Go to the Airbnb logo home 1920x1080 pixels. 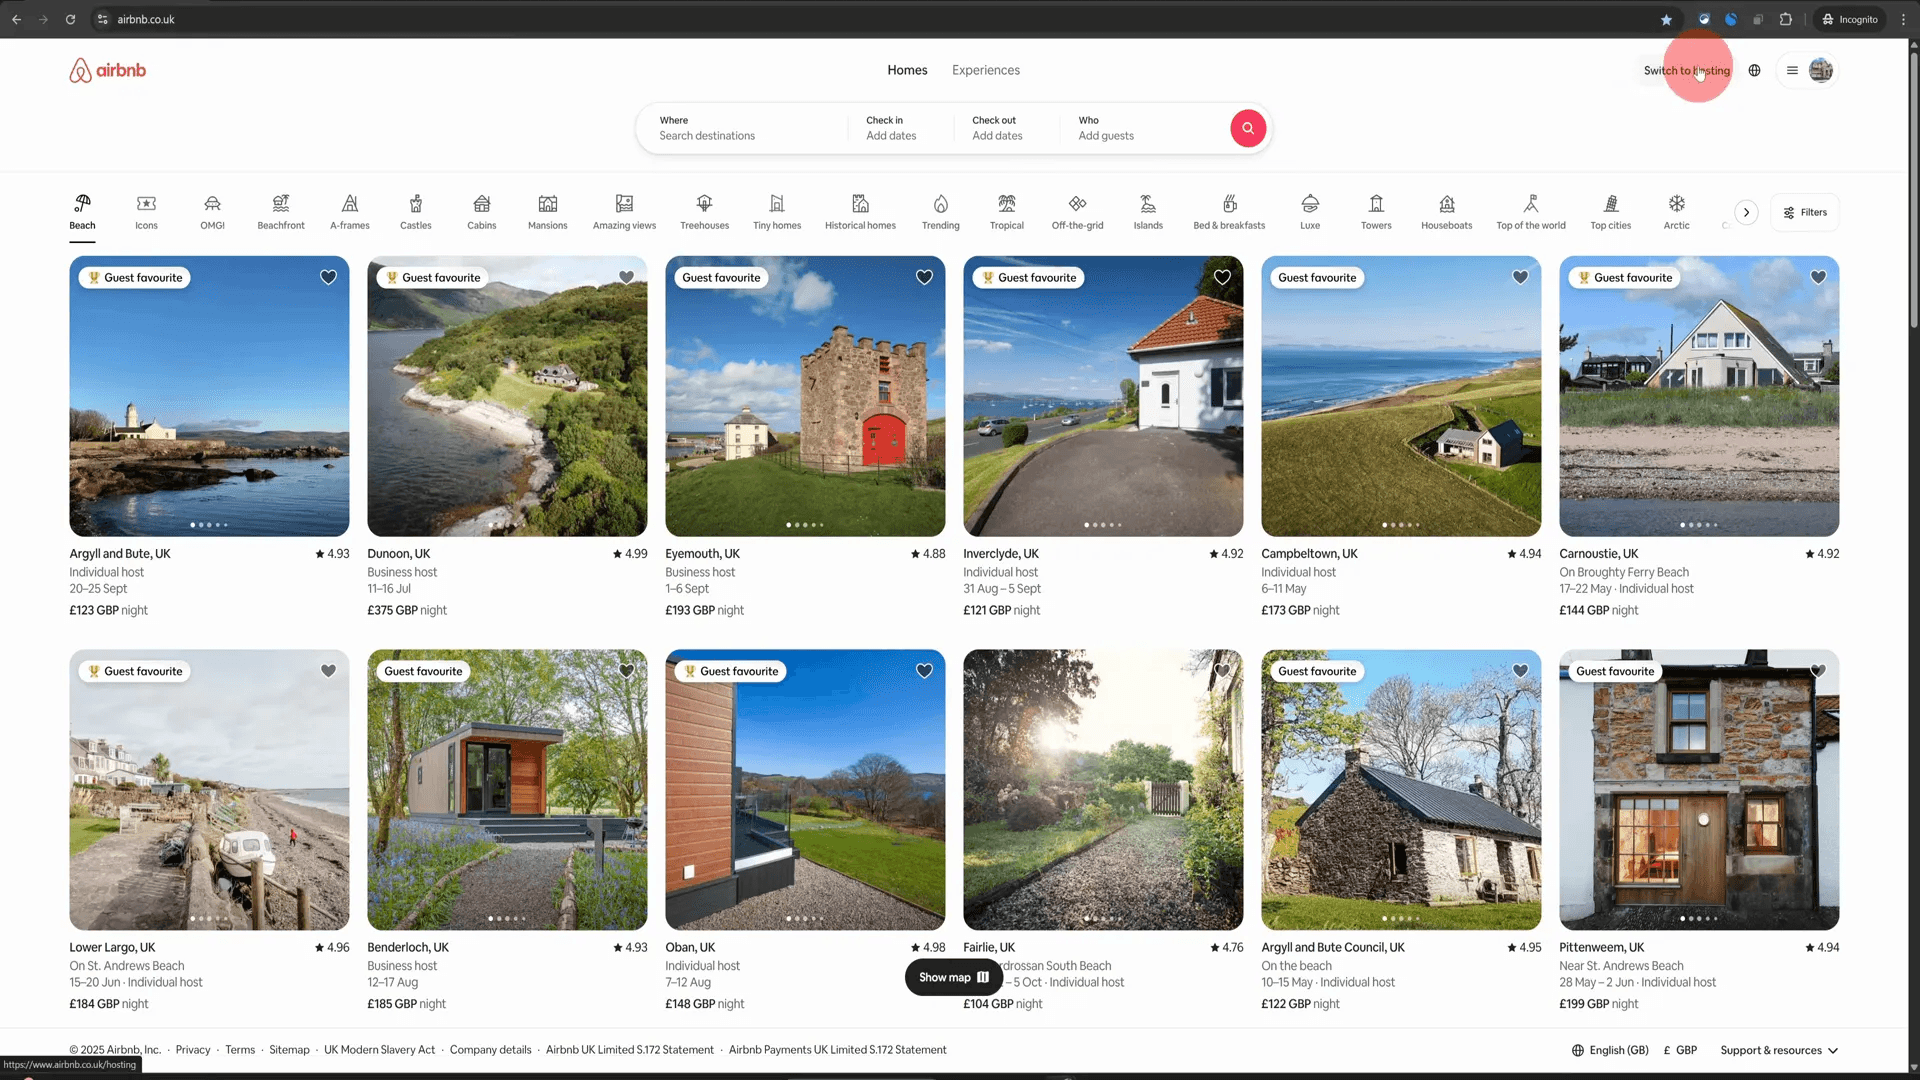[108, 70]
